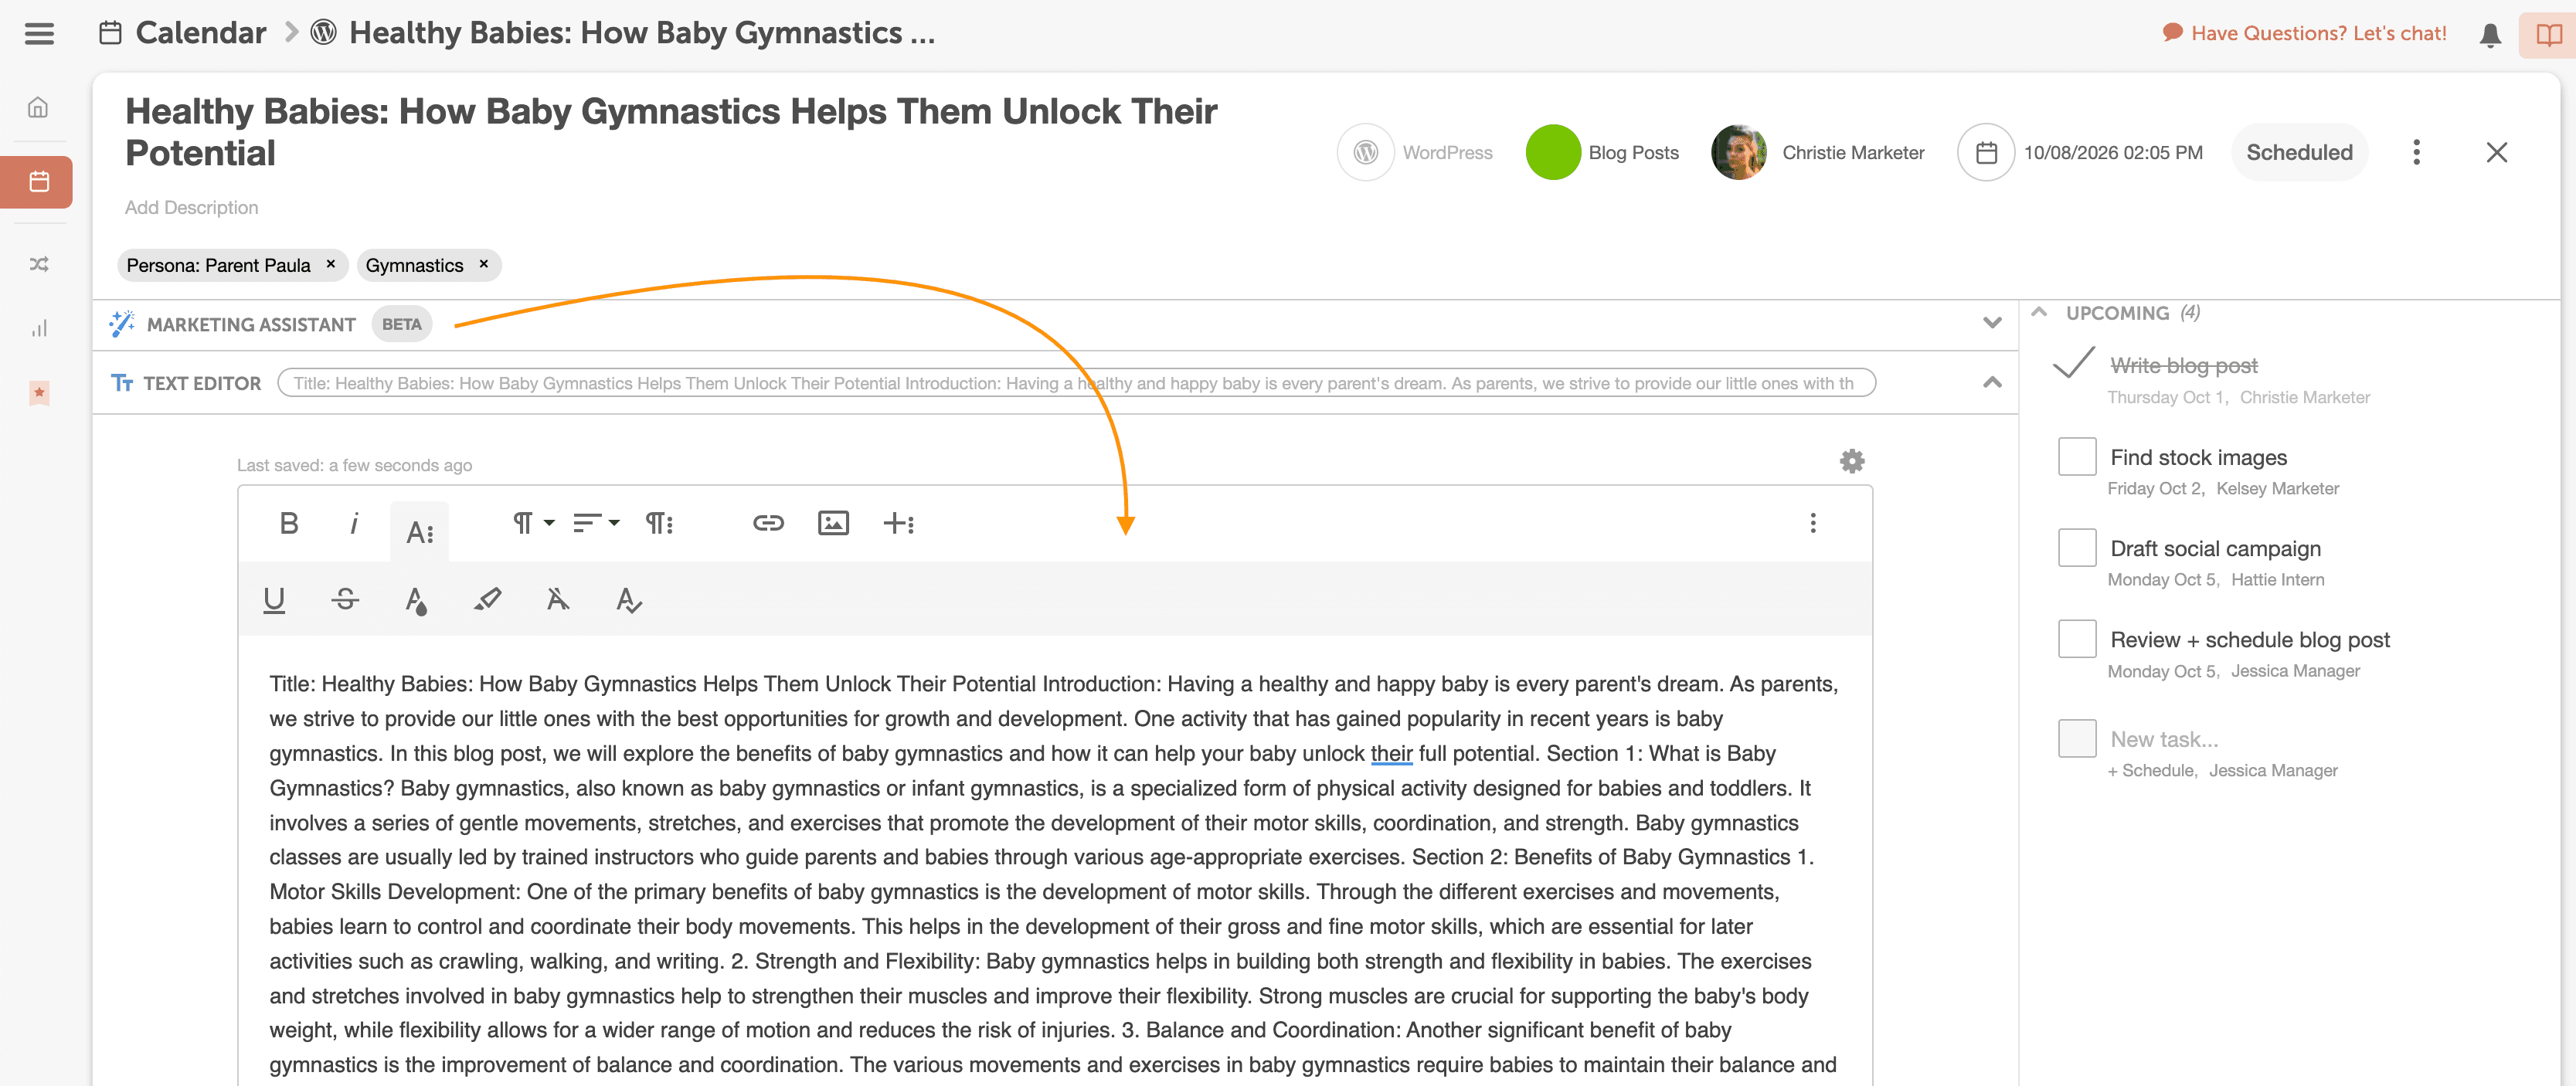Image resolution: width=2576 pixels, height=1086 pixels.
Task: Collapse the Text Editor section
Action: click(1992, 383)
